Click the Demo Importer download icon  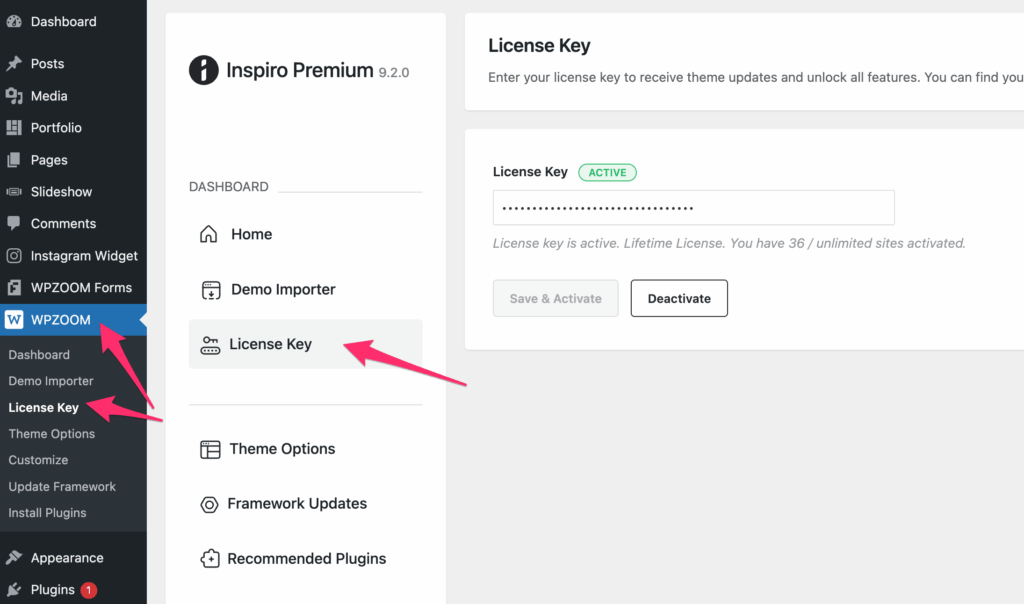(211, 289)
